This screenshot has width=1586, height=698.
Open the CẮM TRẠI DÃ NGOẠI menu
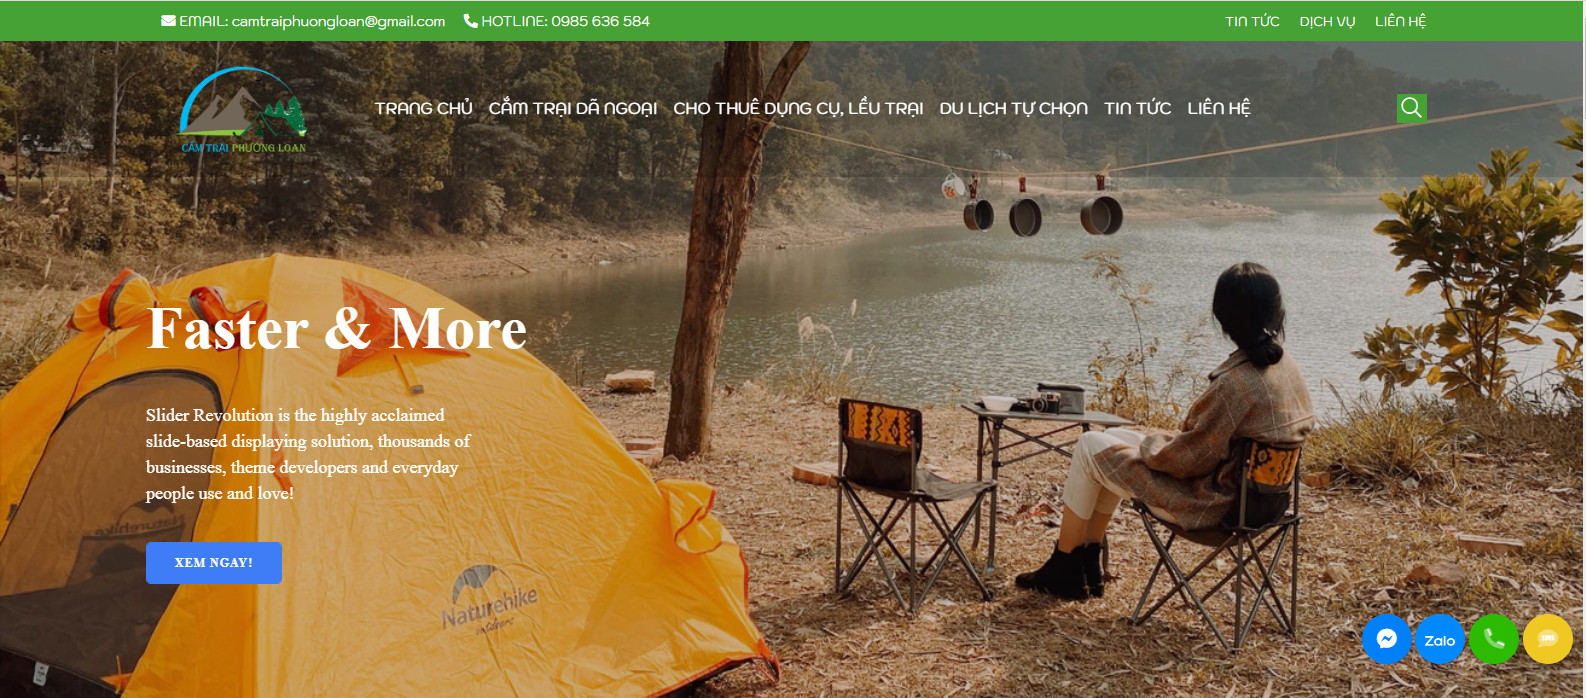tap(572, 108)
